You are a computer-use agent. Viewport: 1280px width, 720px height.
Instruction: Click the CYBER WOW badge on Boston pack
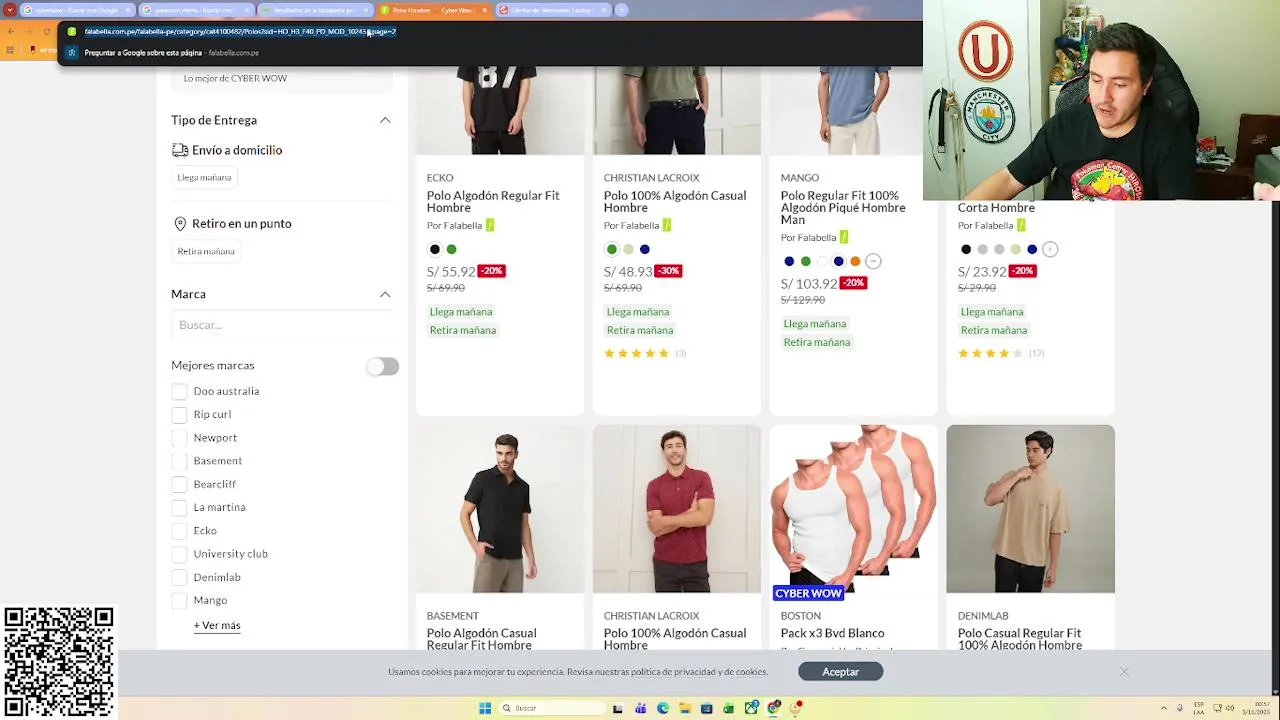point(809,593)
